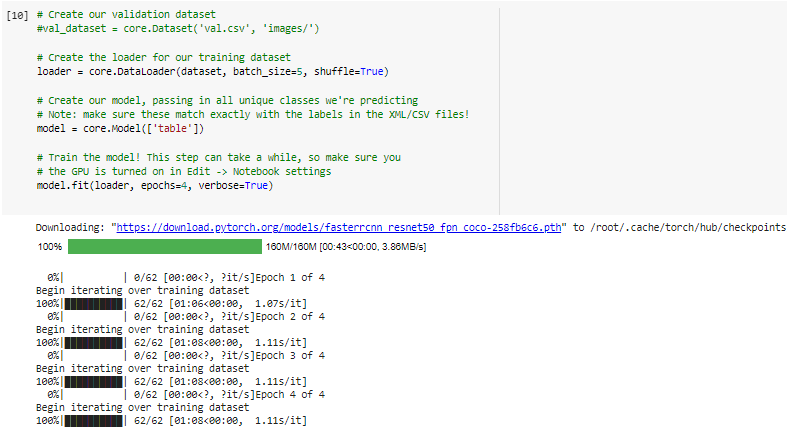This screenshot has height=438, width=787.
Task: Click the '100%' label beside the green bar
Action: tap(50, 247)
